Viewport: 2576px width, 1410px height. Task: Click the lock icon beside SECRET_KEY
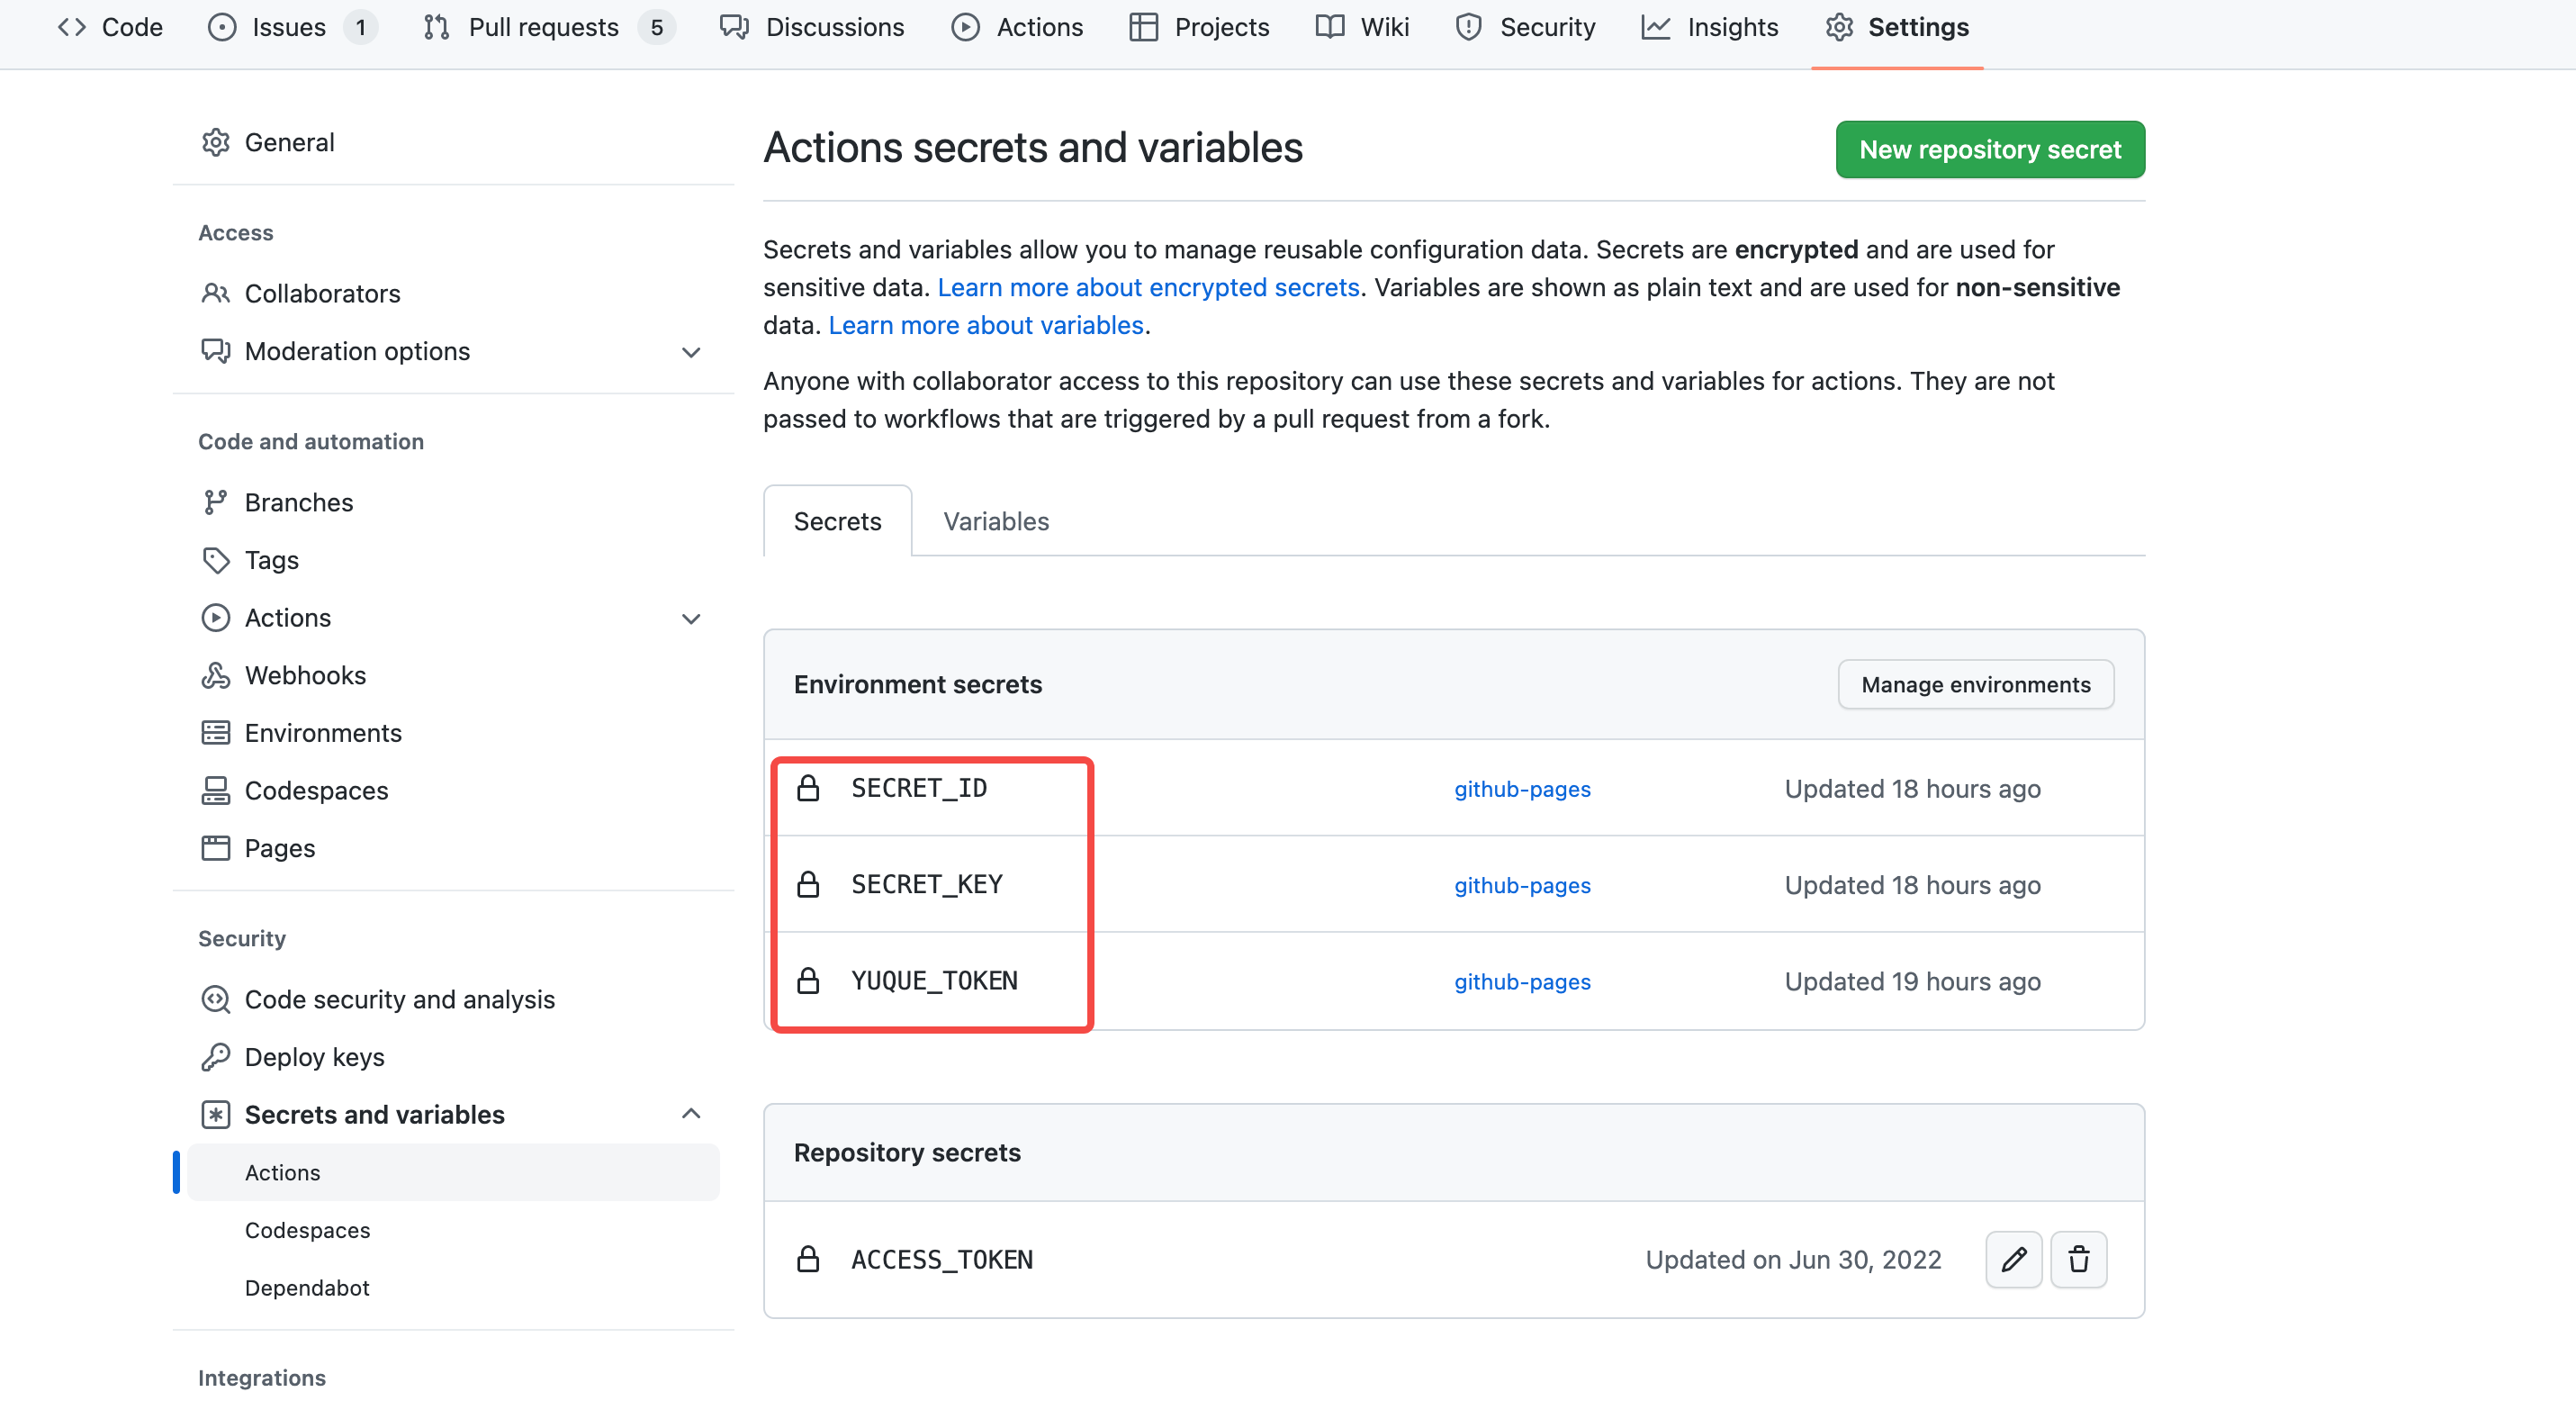[x=808, y=884]
